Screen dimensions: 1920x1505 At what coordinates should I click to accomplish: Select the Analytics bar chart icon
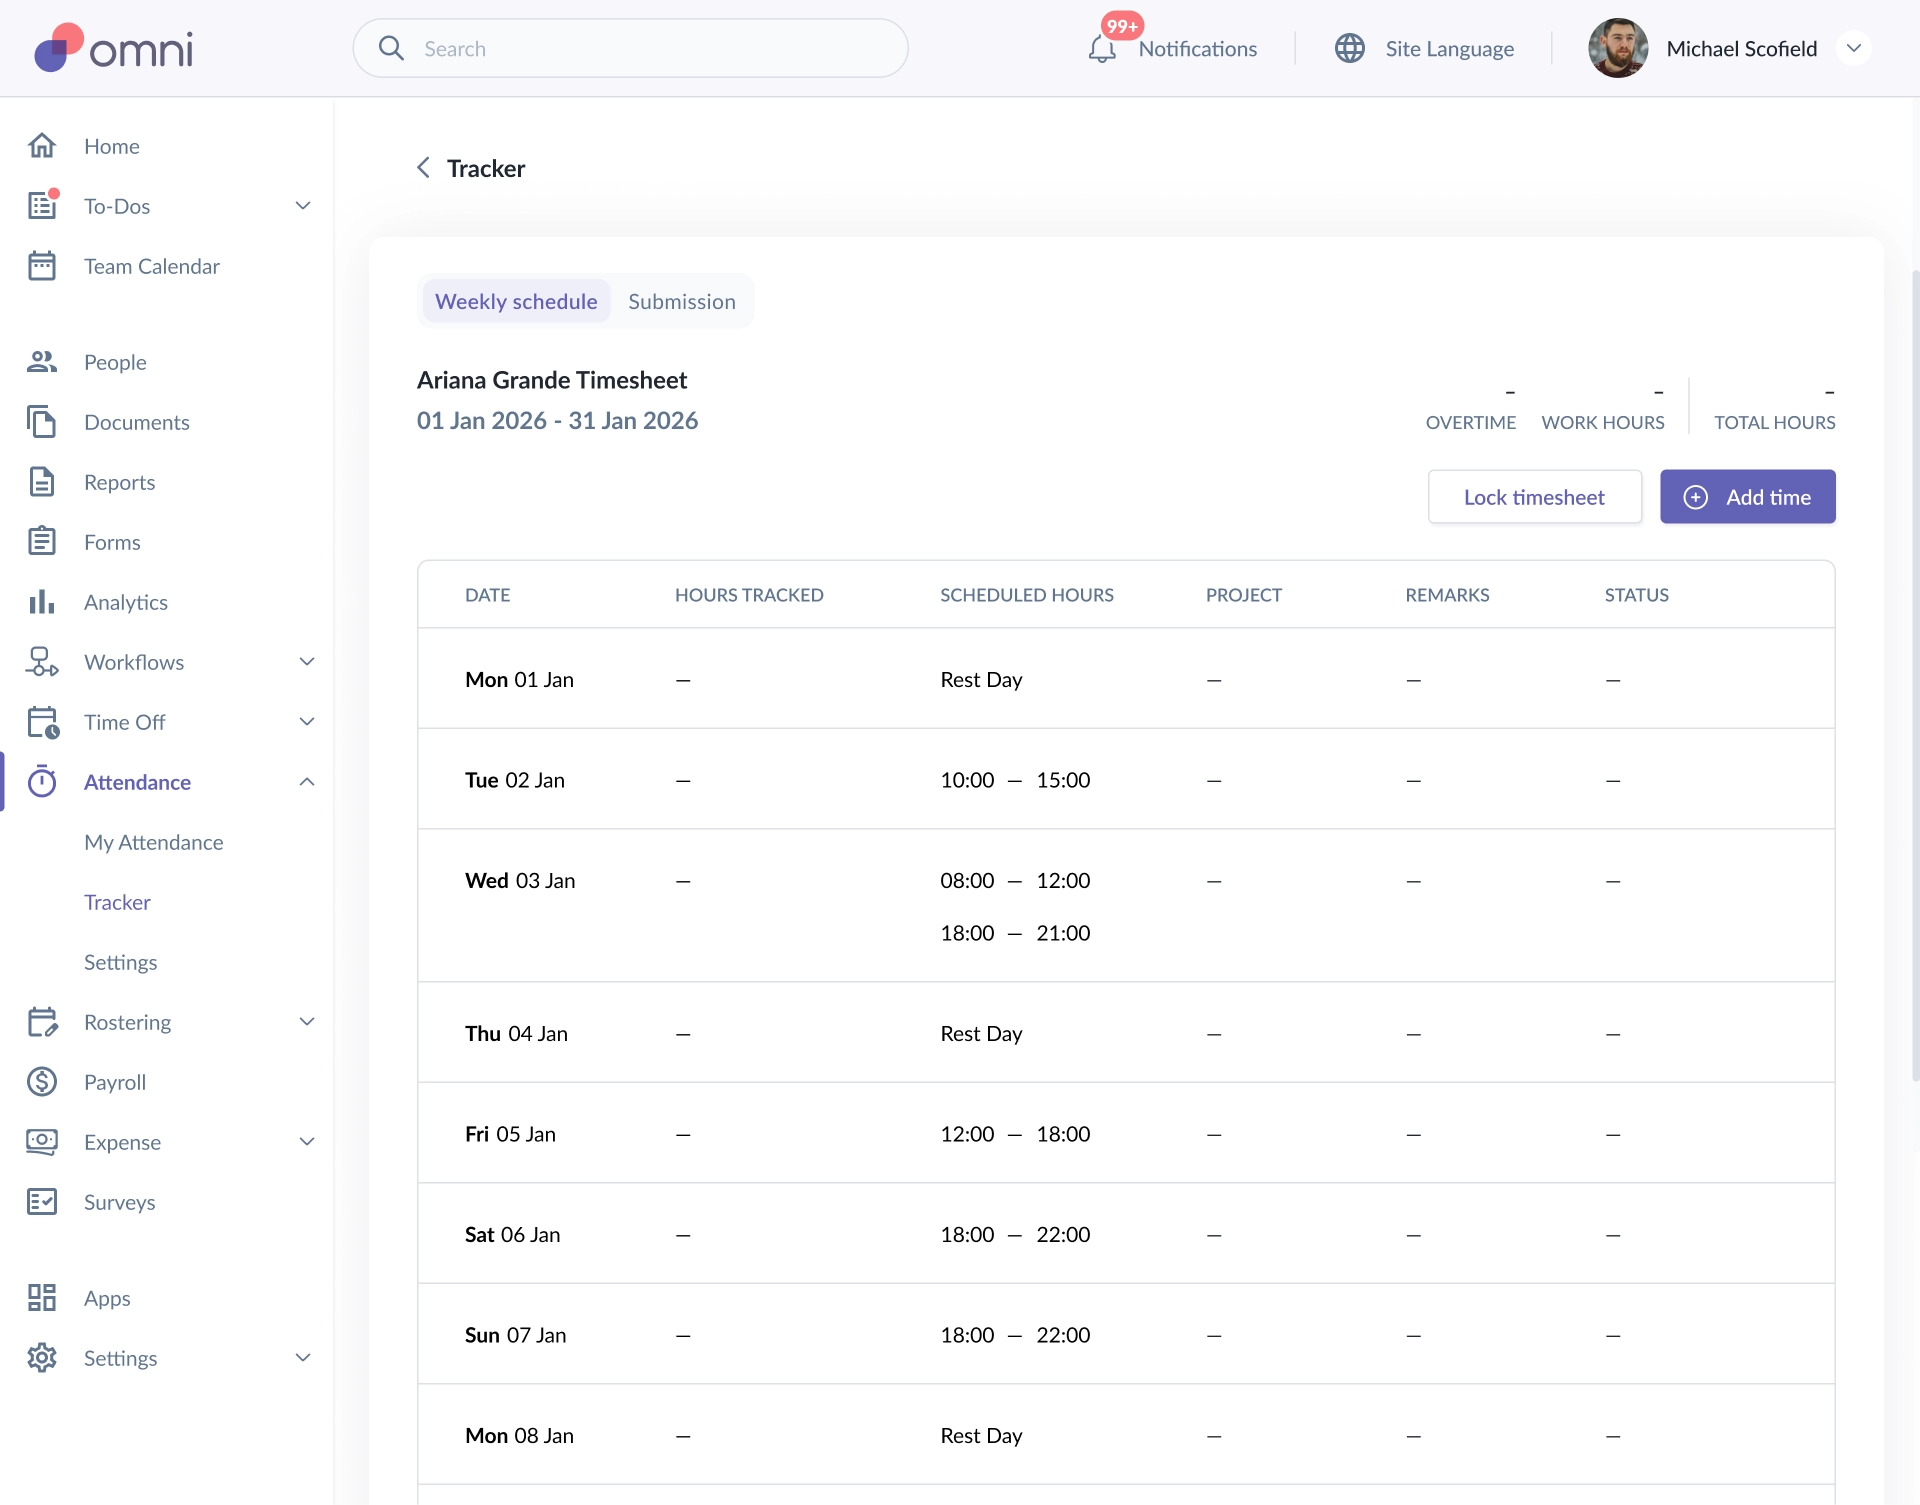tap(42, 602)
